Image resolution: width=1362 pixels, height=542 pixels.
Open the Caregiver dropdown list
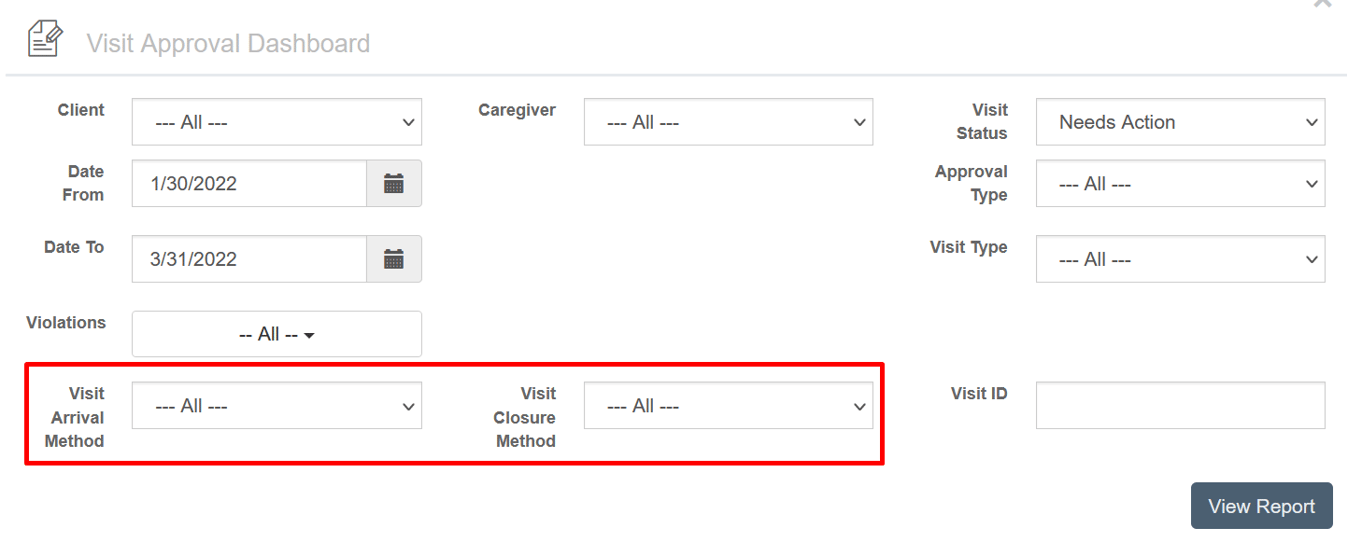(x=728, y=122)
